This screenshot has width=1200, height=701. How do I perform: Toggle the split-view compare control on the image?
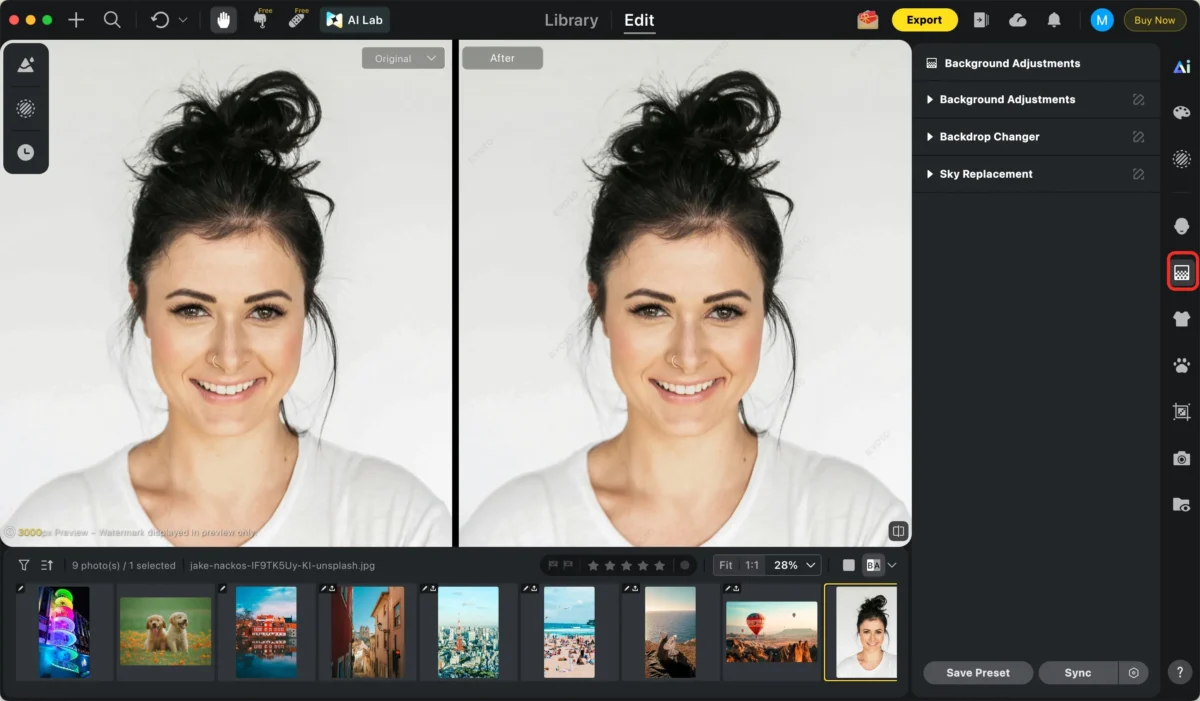(897, 531)
